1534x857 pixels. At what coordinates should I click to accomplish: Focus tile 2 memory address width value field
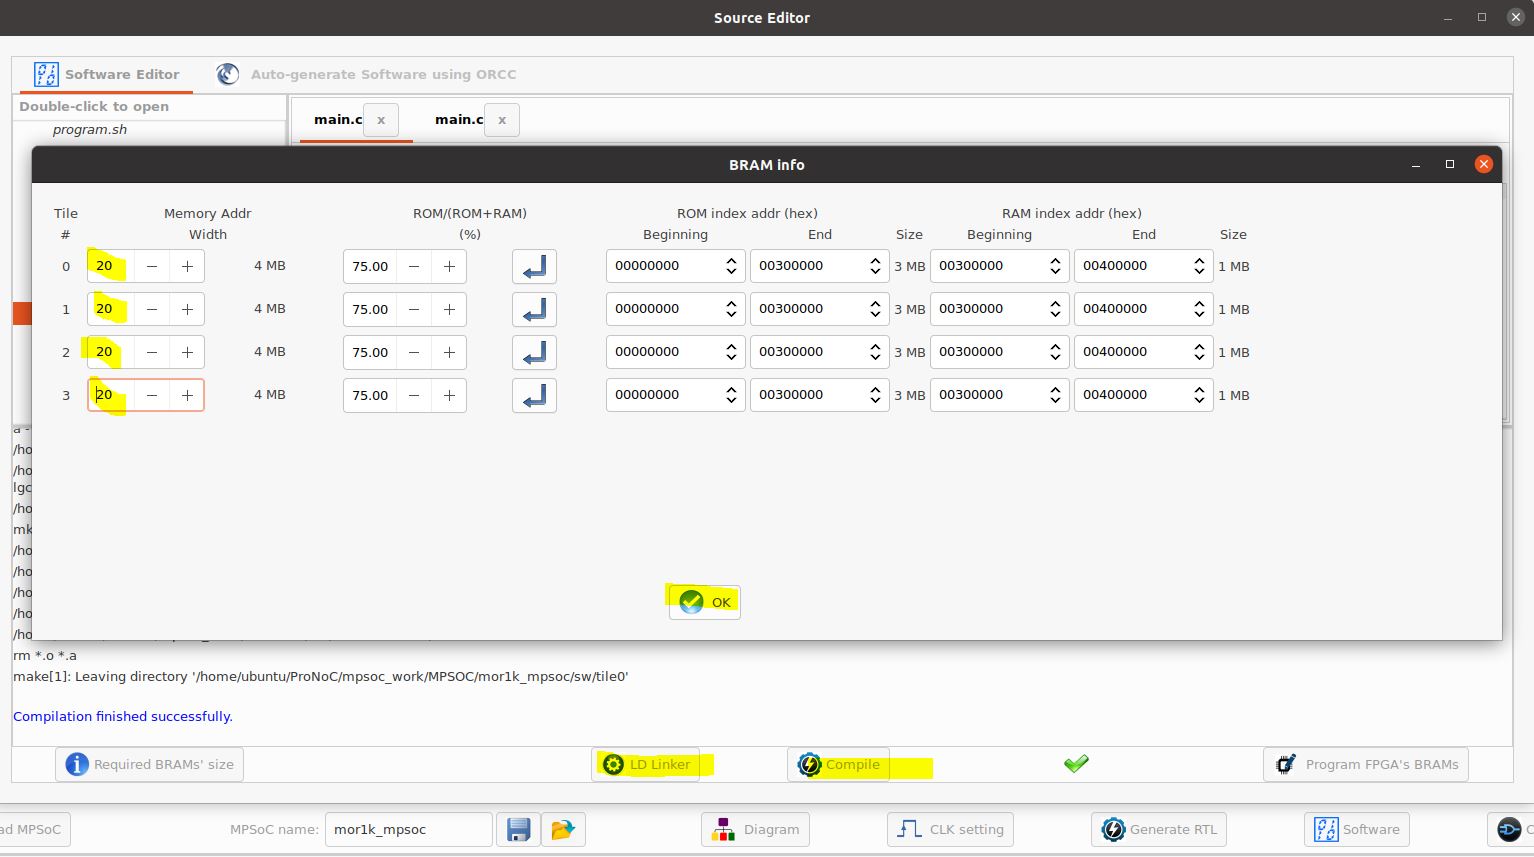[x=111, y=352]
